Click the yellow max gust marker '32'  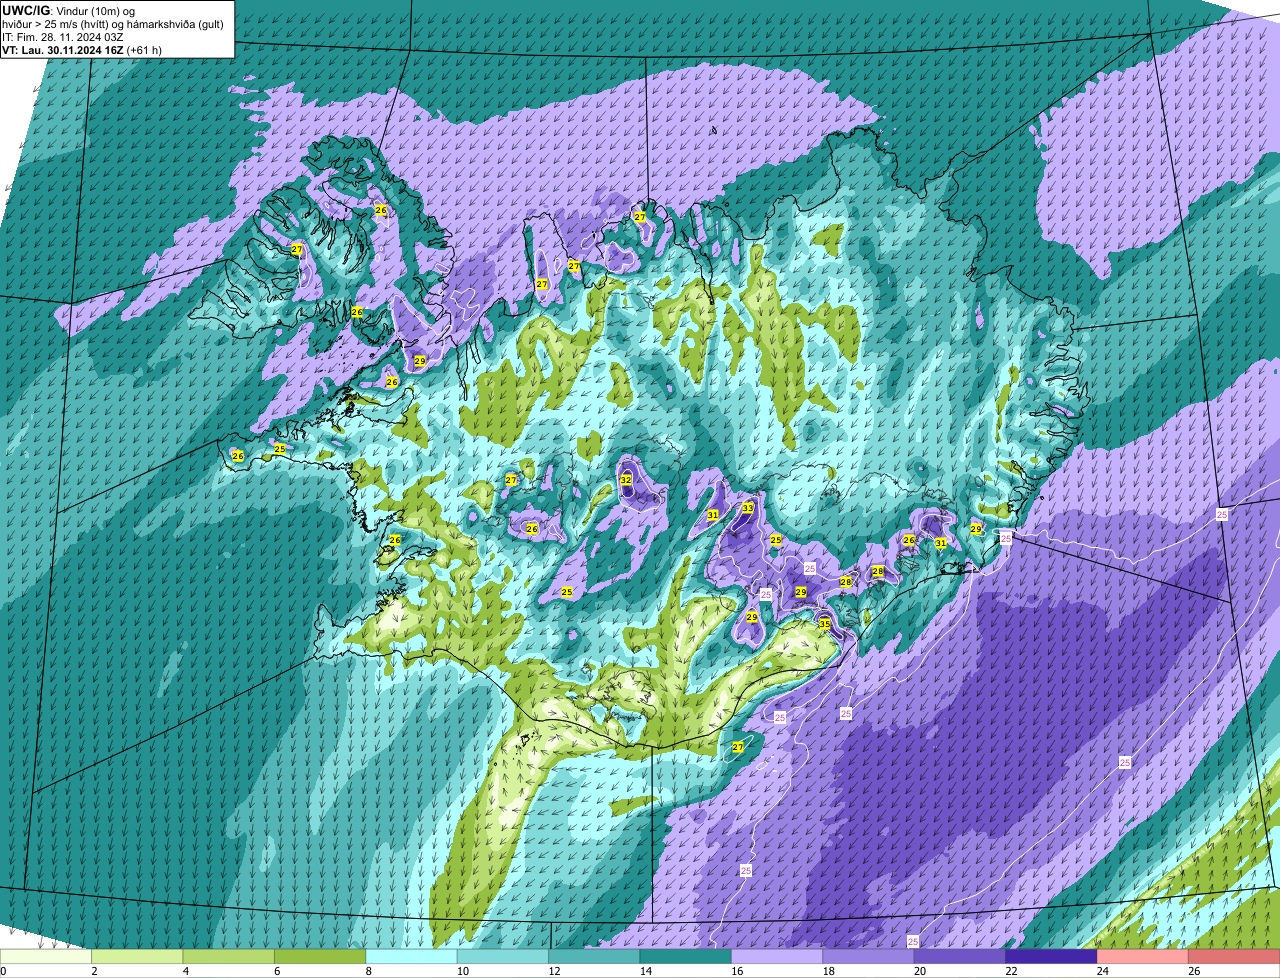click(626, 480)
